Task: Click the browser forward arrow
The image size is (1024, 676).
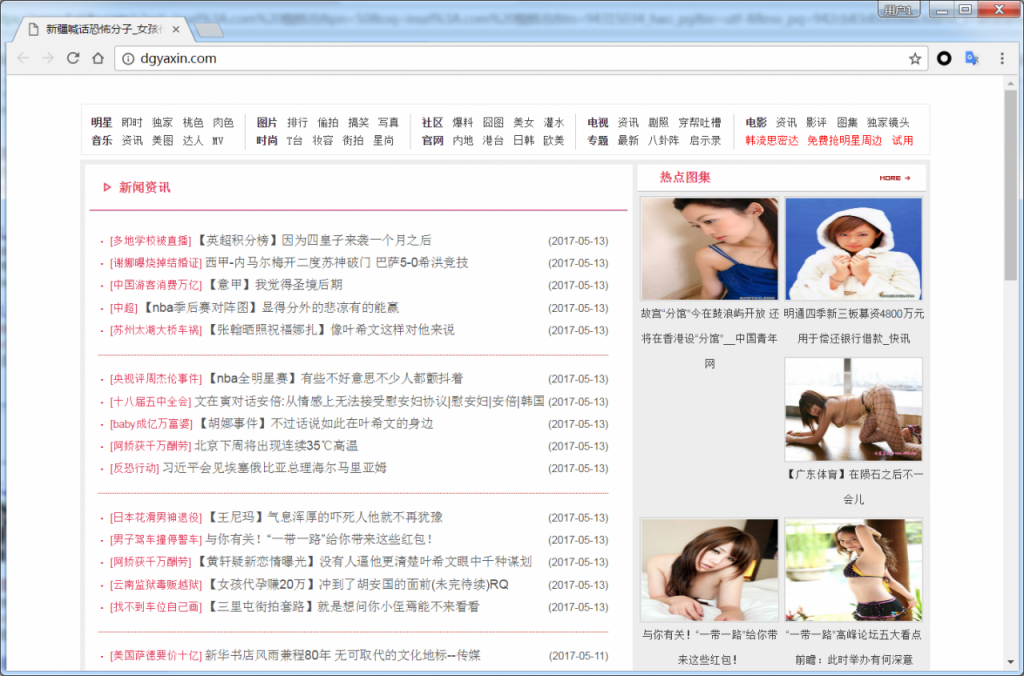Action: 48,58
